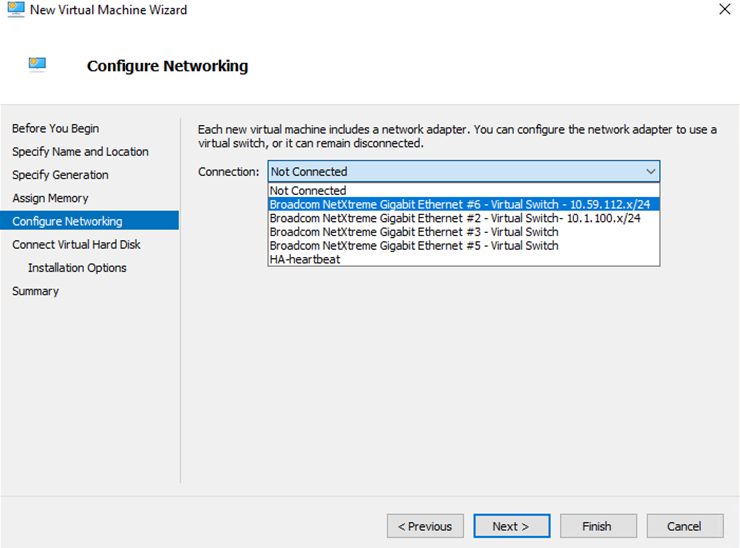Open the Assign Memory step
The width and height of the screenshot is (740, 548).
50,198
